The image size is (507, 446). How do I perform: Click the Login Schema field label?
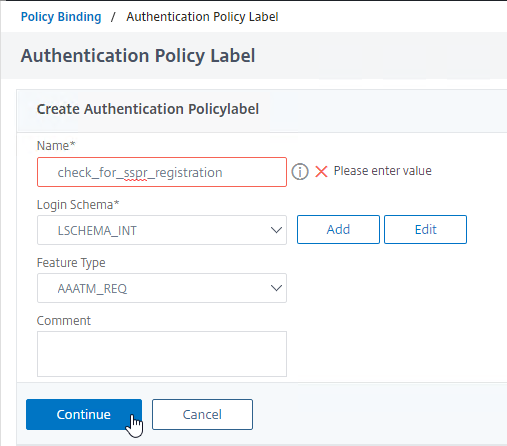pyautogui.click(x=78, y=205)
